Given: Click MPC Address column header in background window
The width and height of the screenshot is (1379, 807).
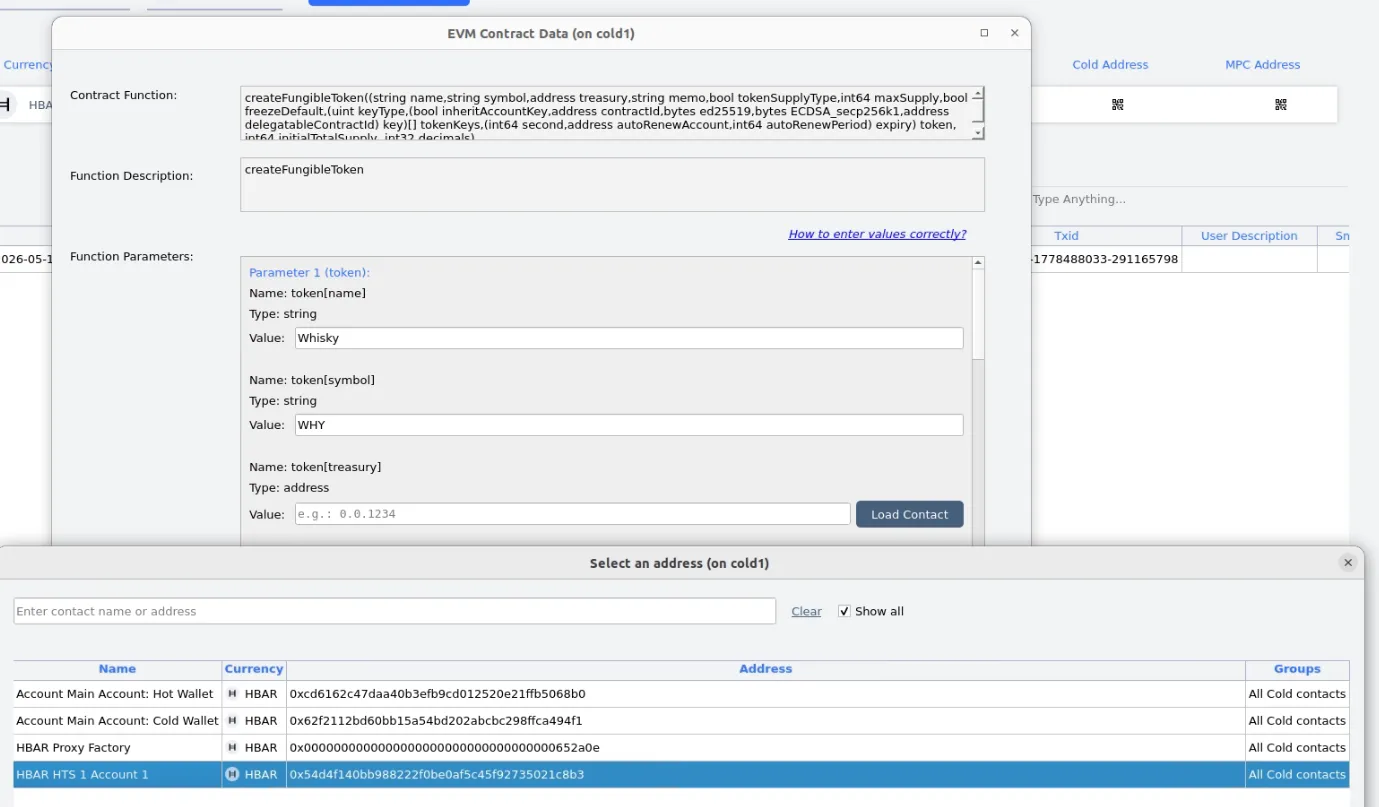Looking at the screenshot, I should pos(1262,65).
